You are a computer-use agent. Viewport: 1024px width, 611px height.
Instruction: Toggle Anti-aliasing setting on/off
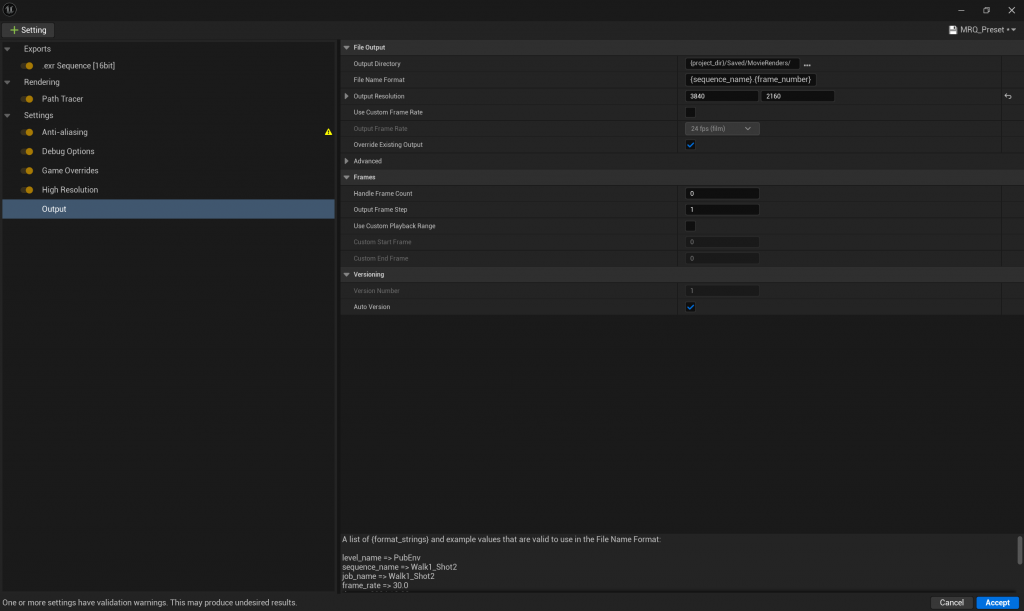27,133
